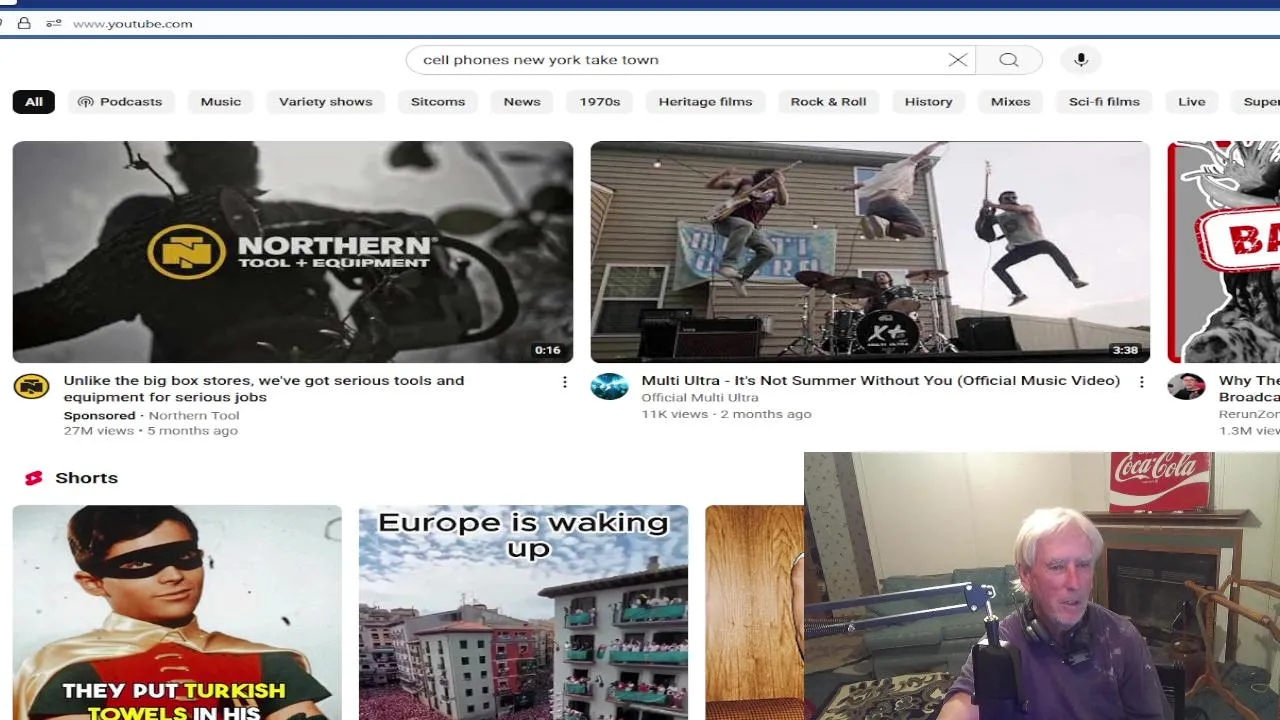Open the Official Multi Ultra channel avatar
This screenshot has height=720, width=1280.
tap(609, 386)
